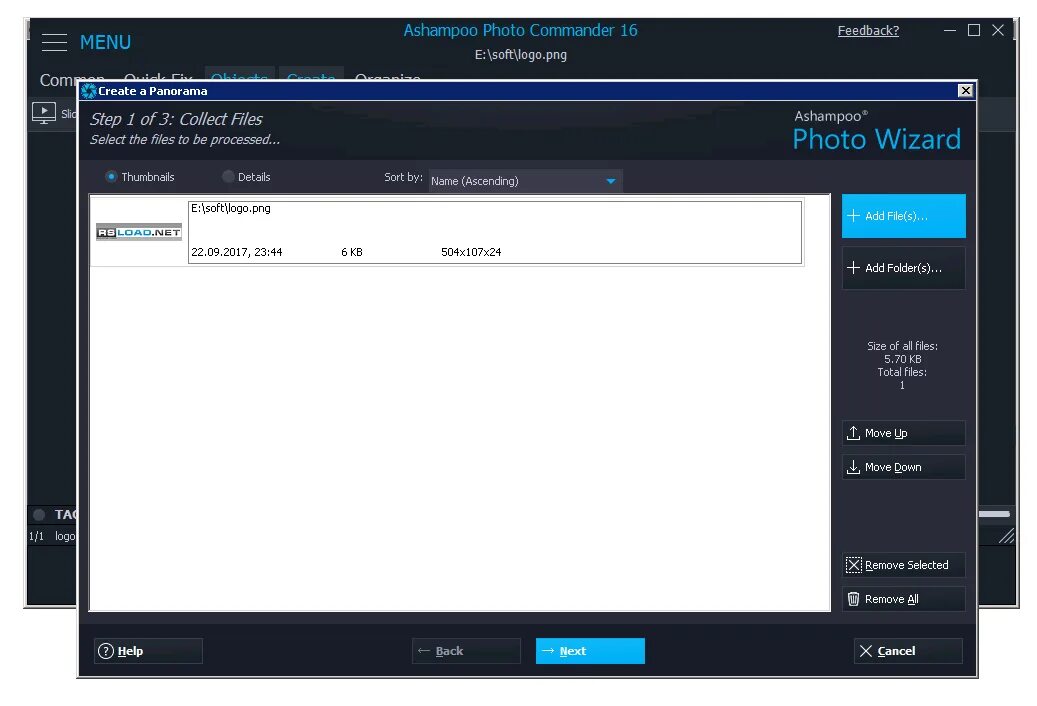Click the Back button

466,651
